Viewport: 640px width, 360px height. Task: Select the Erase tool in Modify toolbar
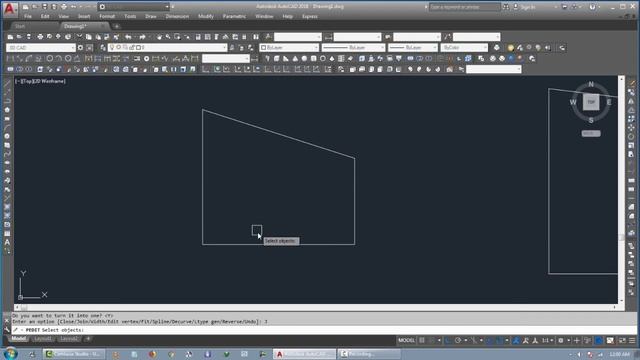[631, 83]
